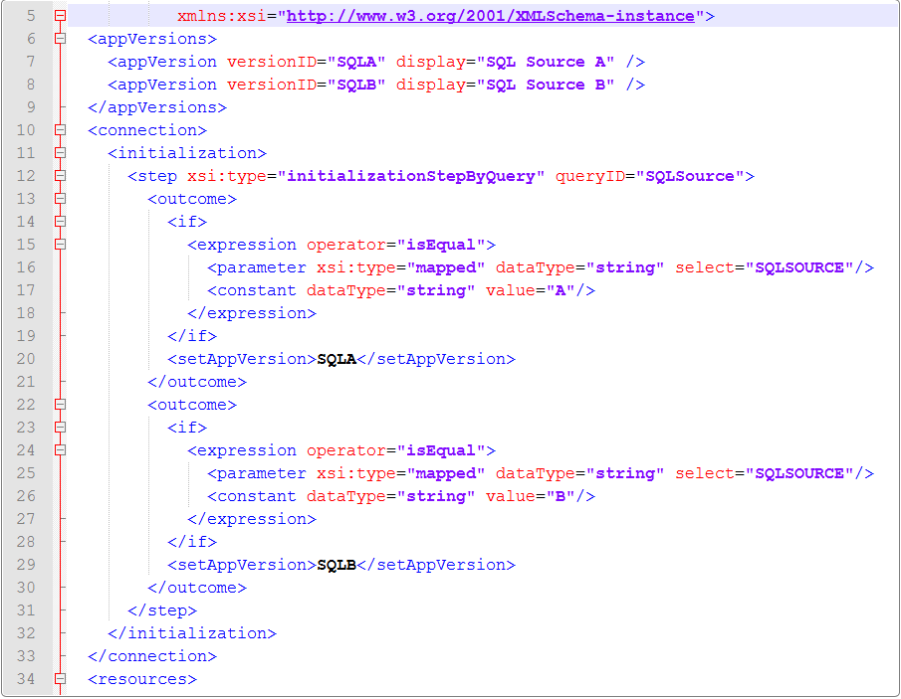Fold the step element on line 12
The image size is (901, 699).
[60, 176]
